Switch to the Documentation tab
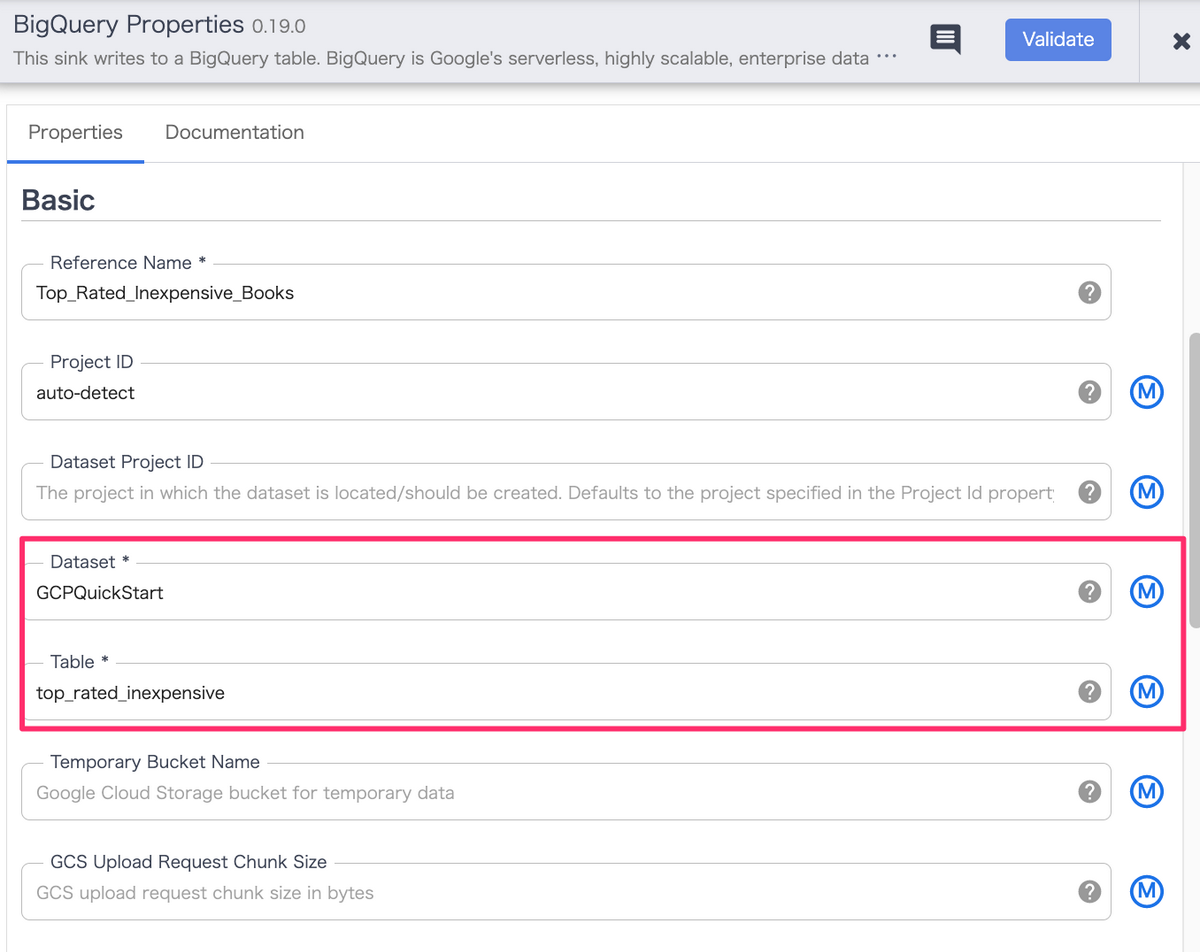This screenshot has height=952, width=1200. (234, 132)
